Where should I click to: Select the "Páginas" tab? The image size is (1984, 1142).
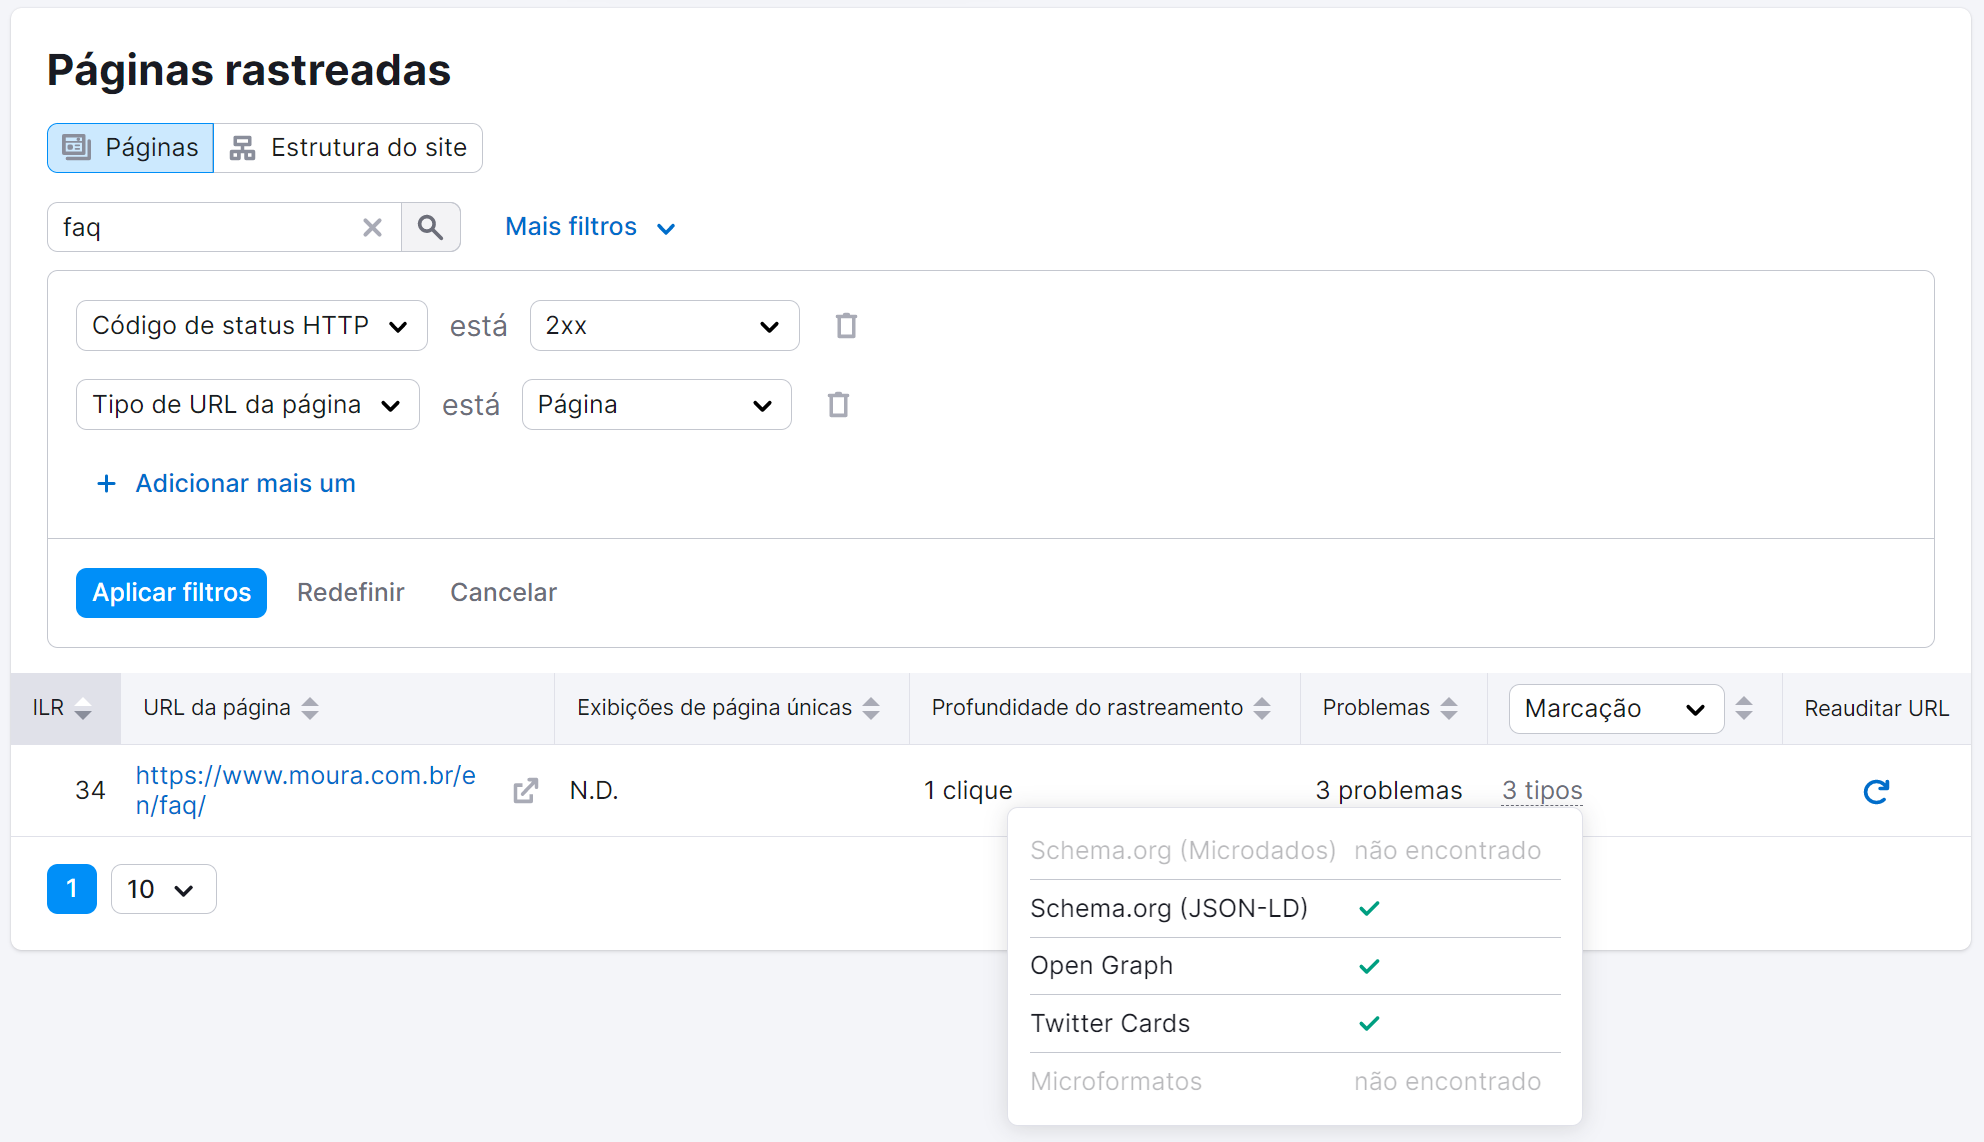pos(129,147)
